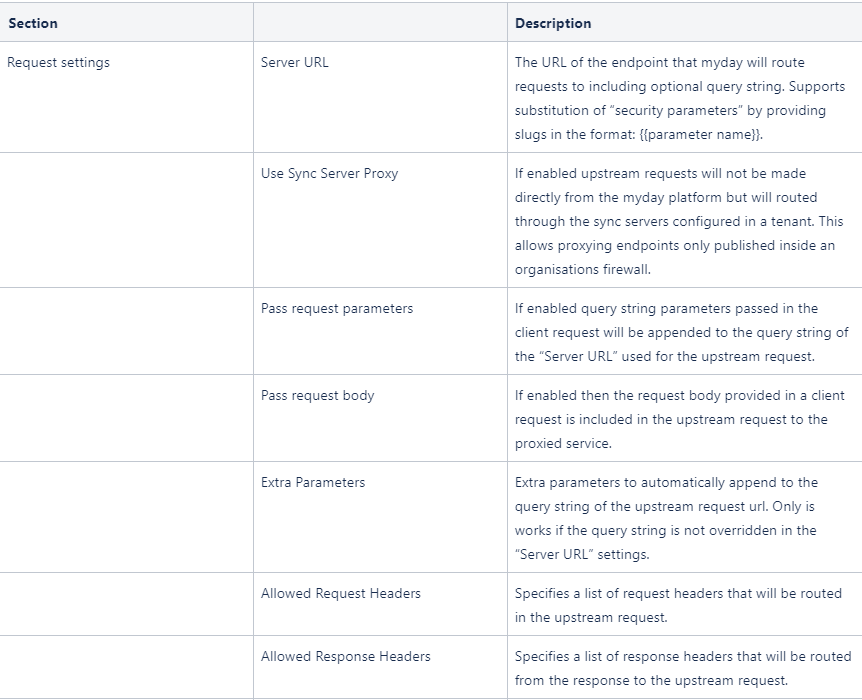Image resolution: width=862 pixels, height=700 pixels.
Task: Click description about query string parameters appended
Action: click(x=682, y=332)
